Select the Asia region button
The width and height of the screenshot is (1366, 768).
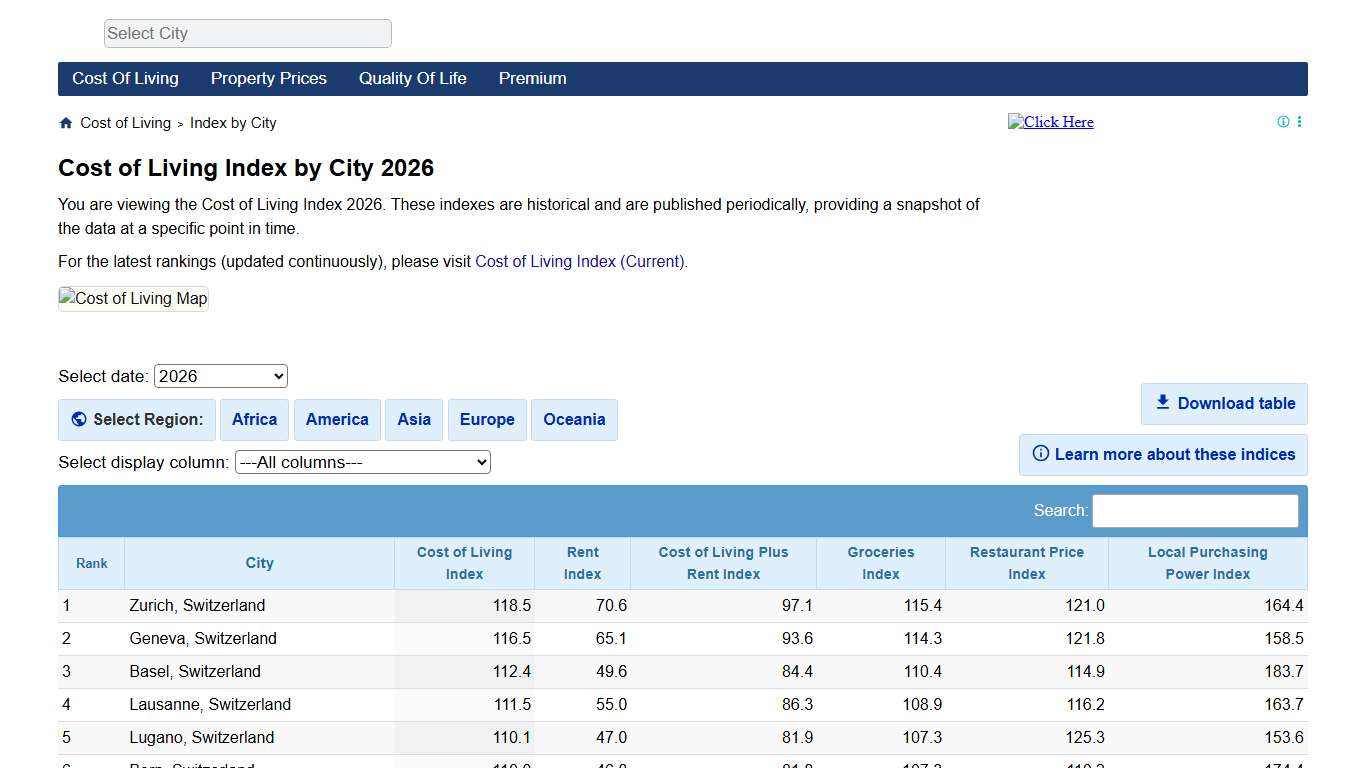[413, 419]
